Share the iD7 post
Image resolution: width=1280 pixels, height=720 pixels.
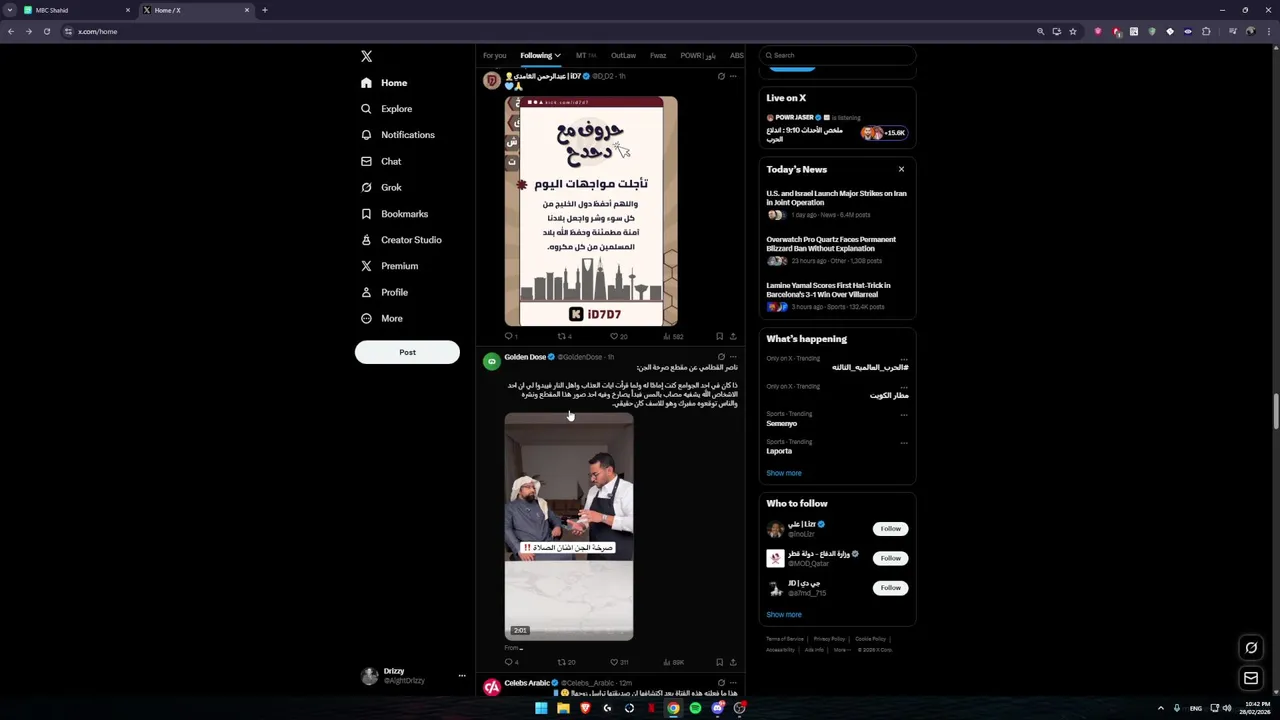733,337
